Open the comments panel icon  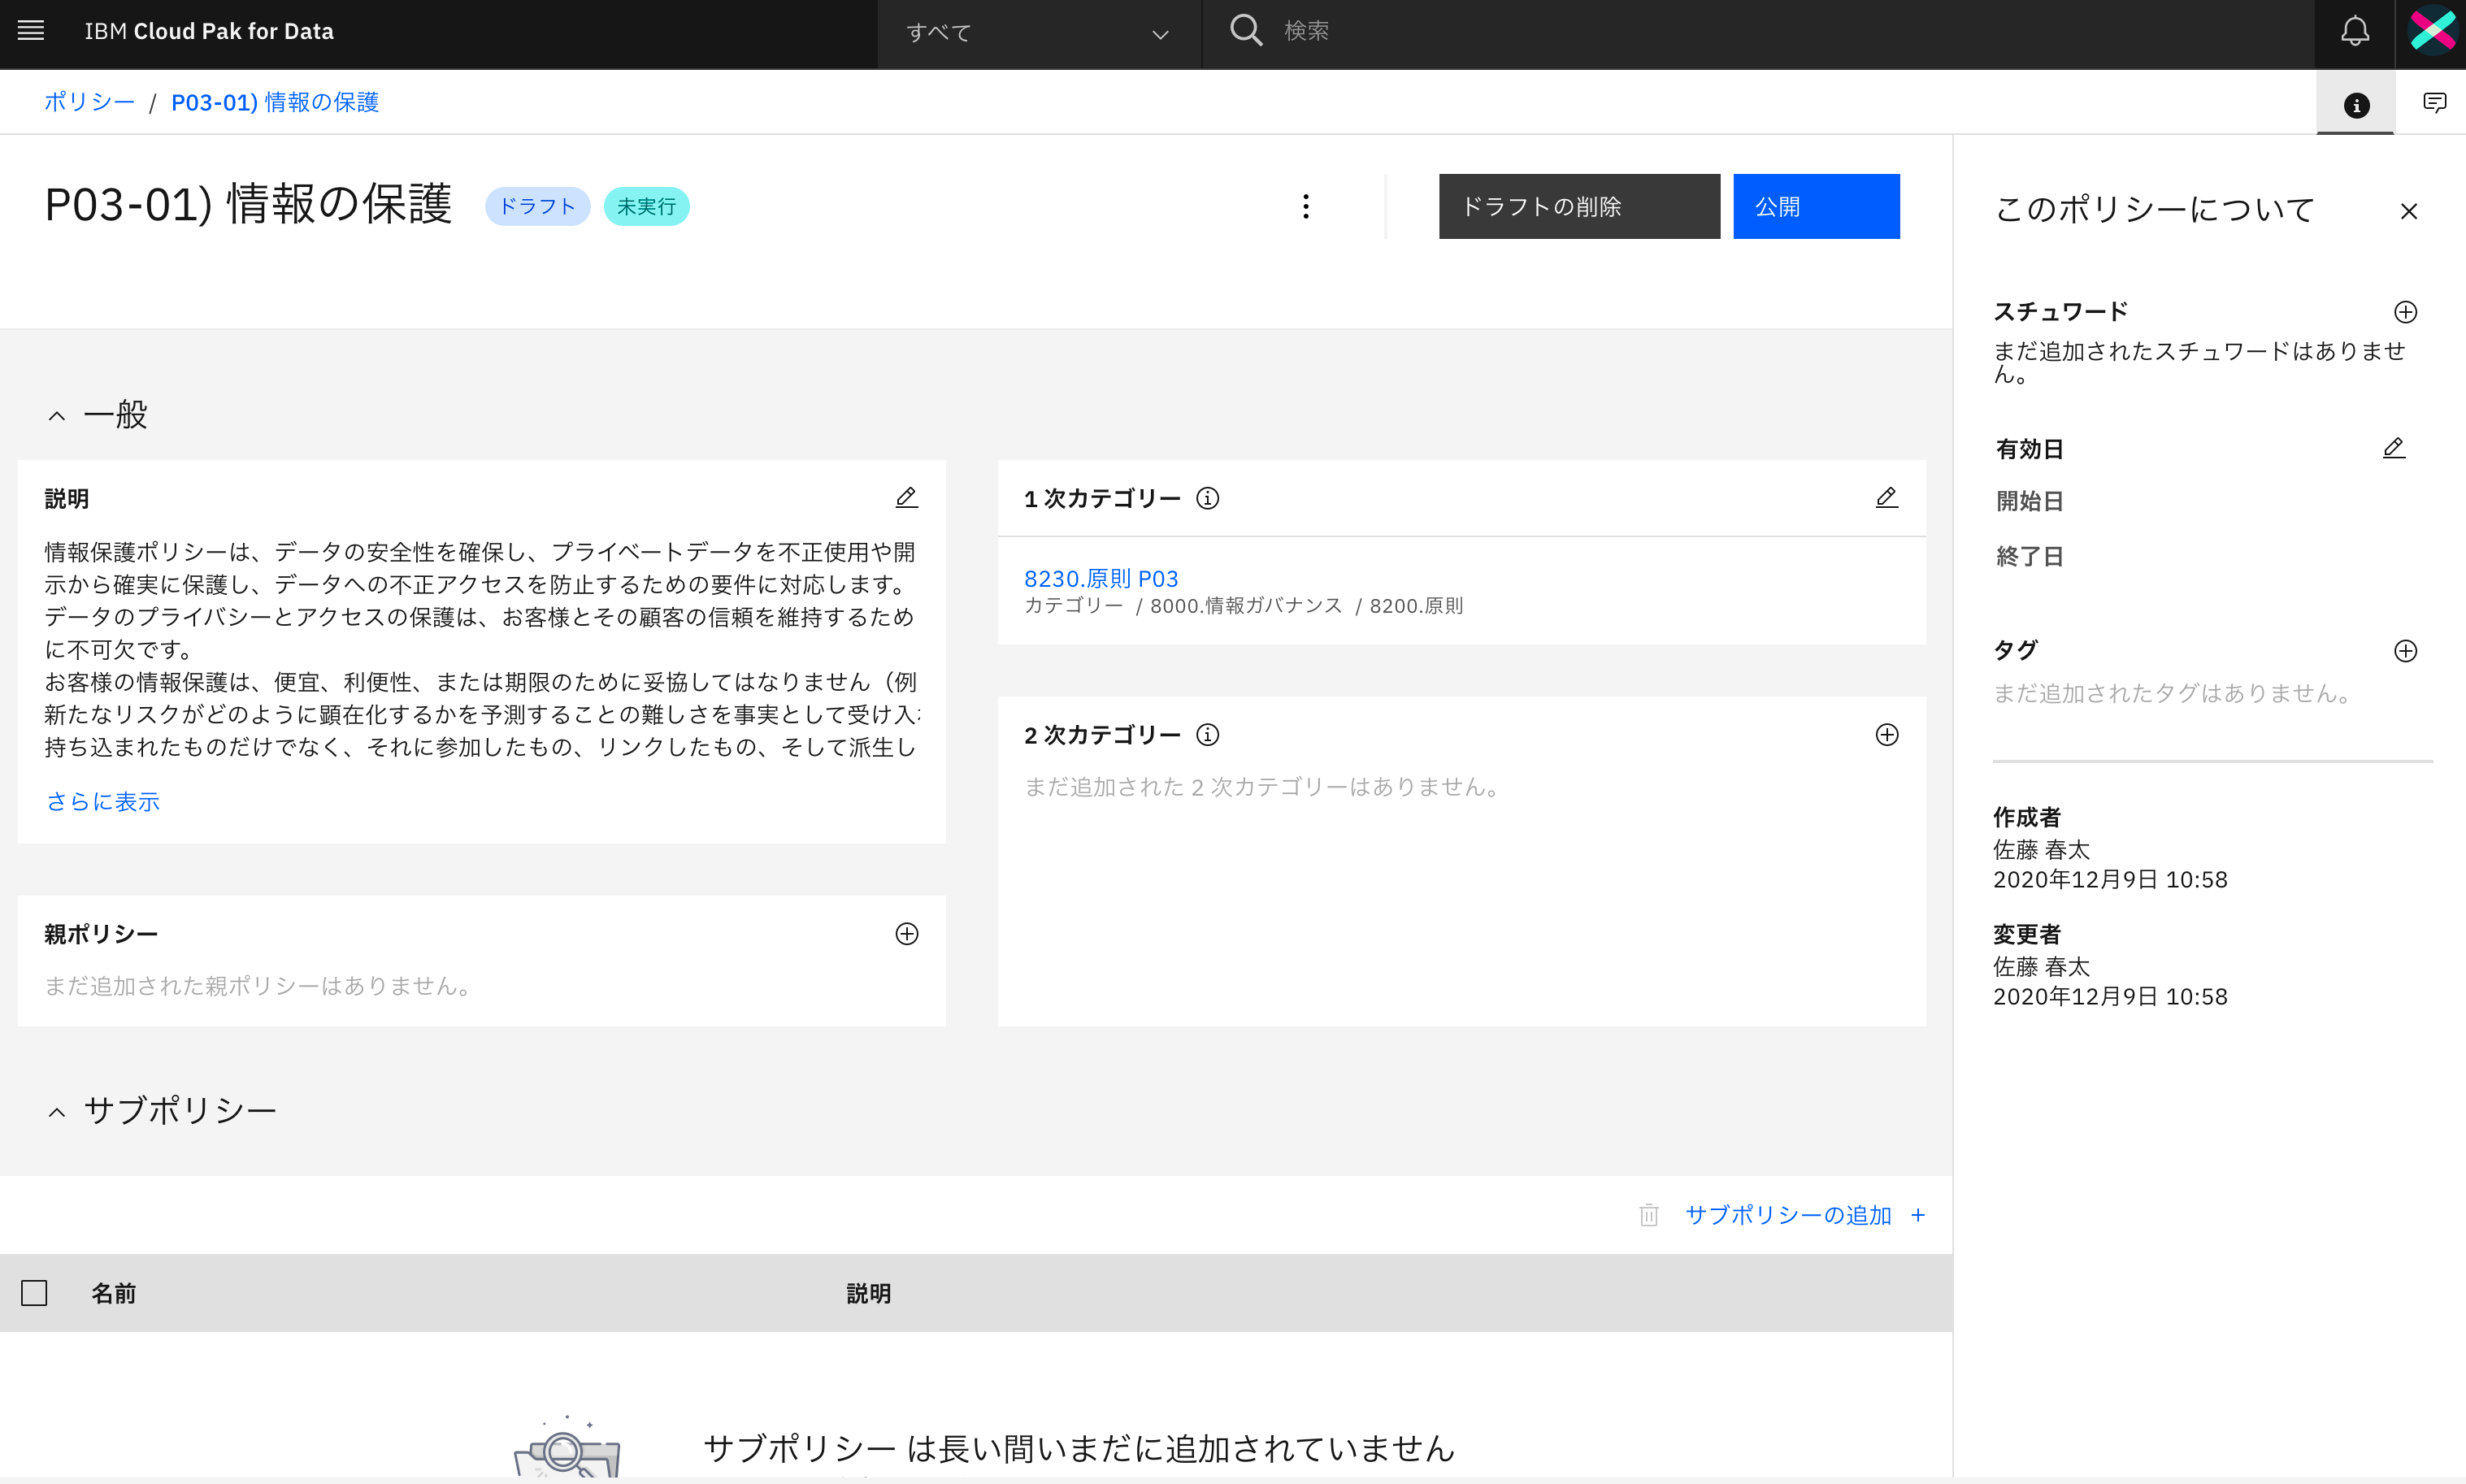(2434, 103)
